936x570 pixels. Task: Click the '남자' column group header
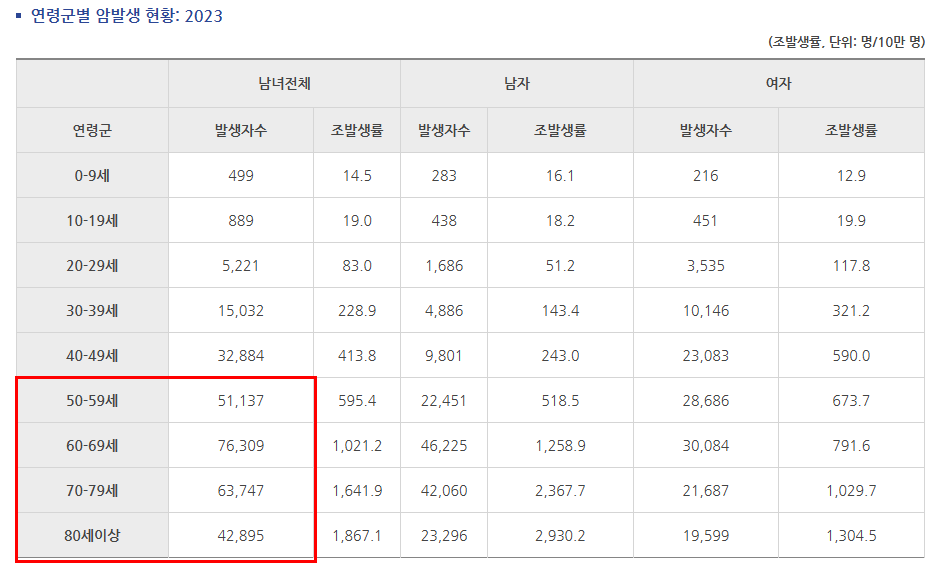click(516, 84)
